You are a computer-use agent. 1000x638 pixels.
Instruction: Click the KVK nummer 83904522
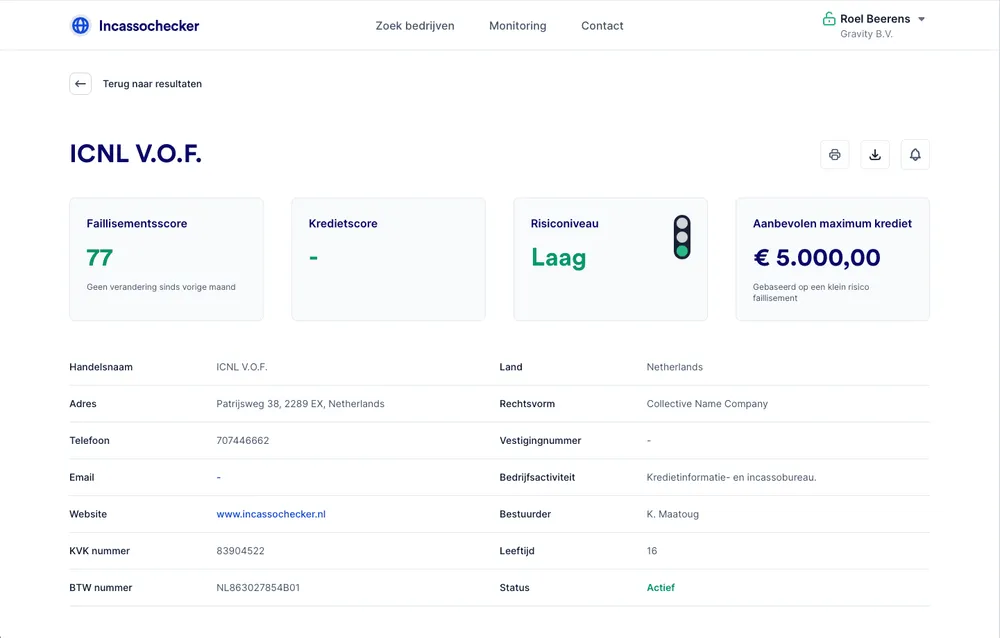pyautogui.click(x=240, y=551)
